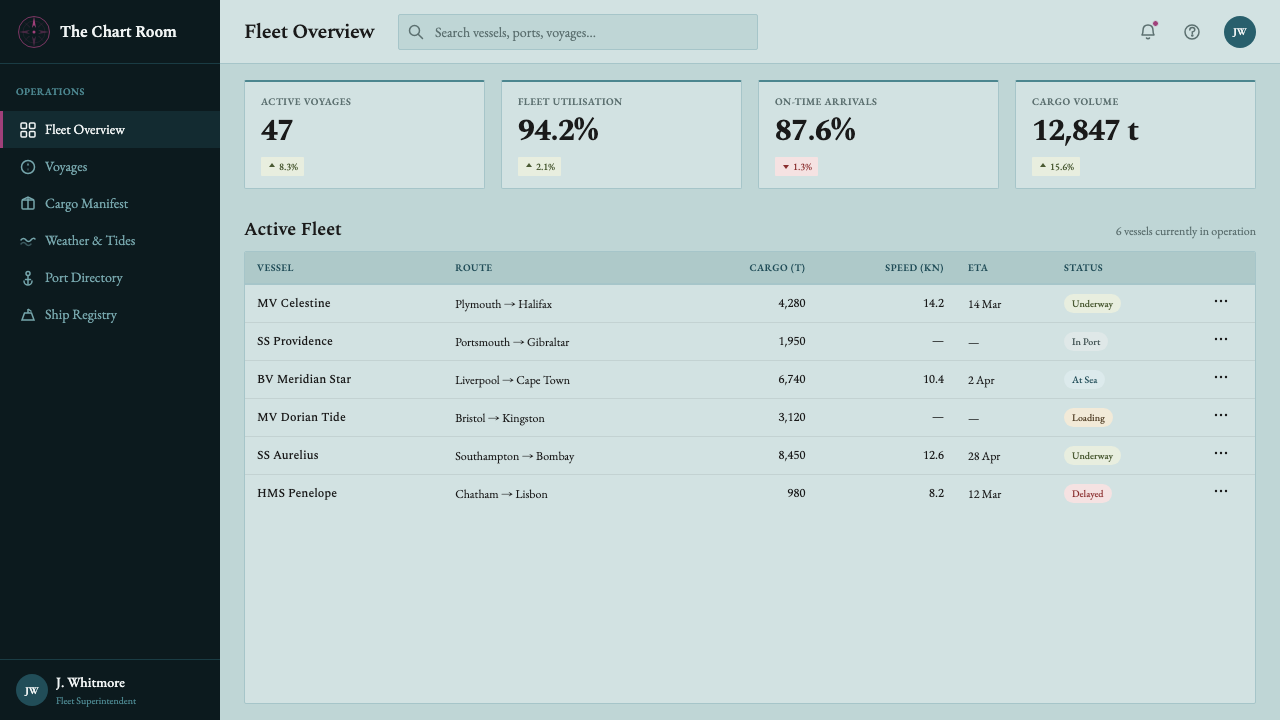The width and height of the screenshot is (1280, 720).
Task: Select vessel BV Meridian Star
Action: (304, 379)
